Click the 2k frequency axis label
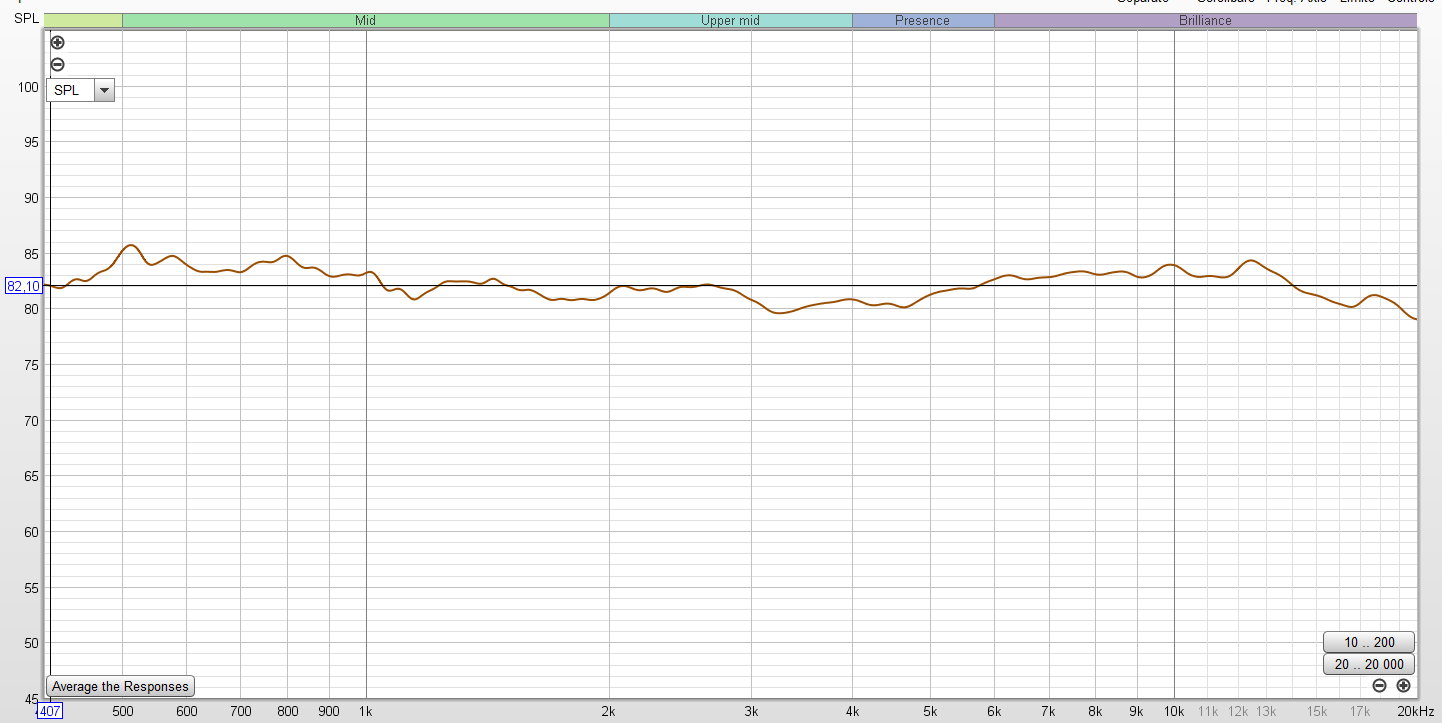This screenshot has width=1442, height=723. click(x=609, y=711)
